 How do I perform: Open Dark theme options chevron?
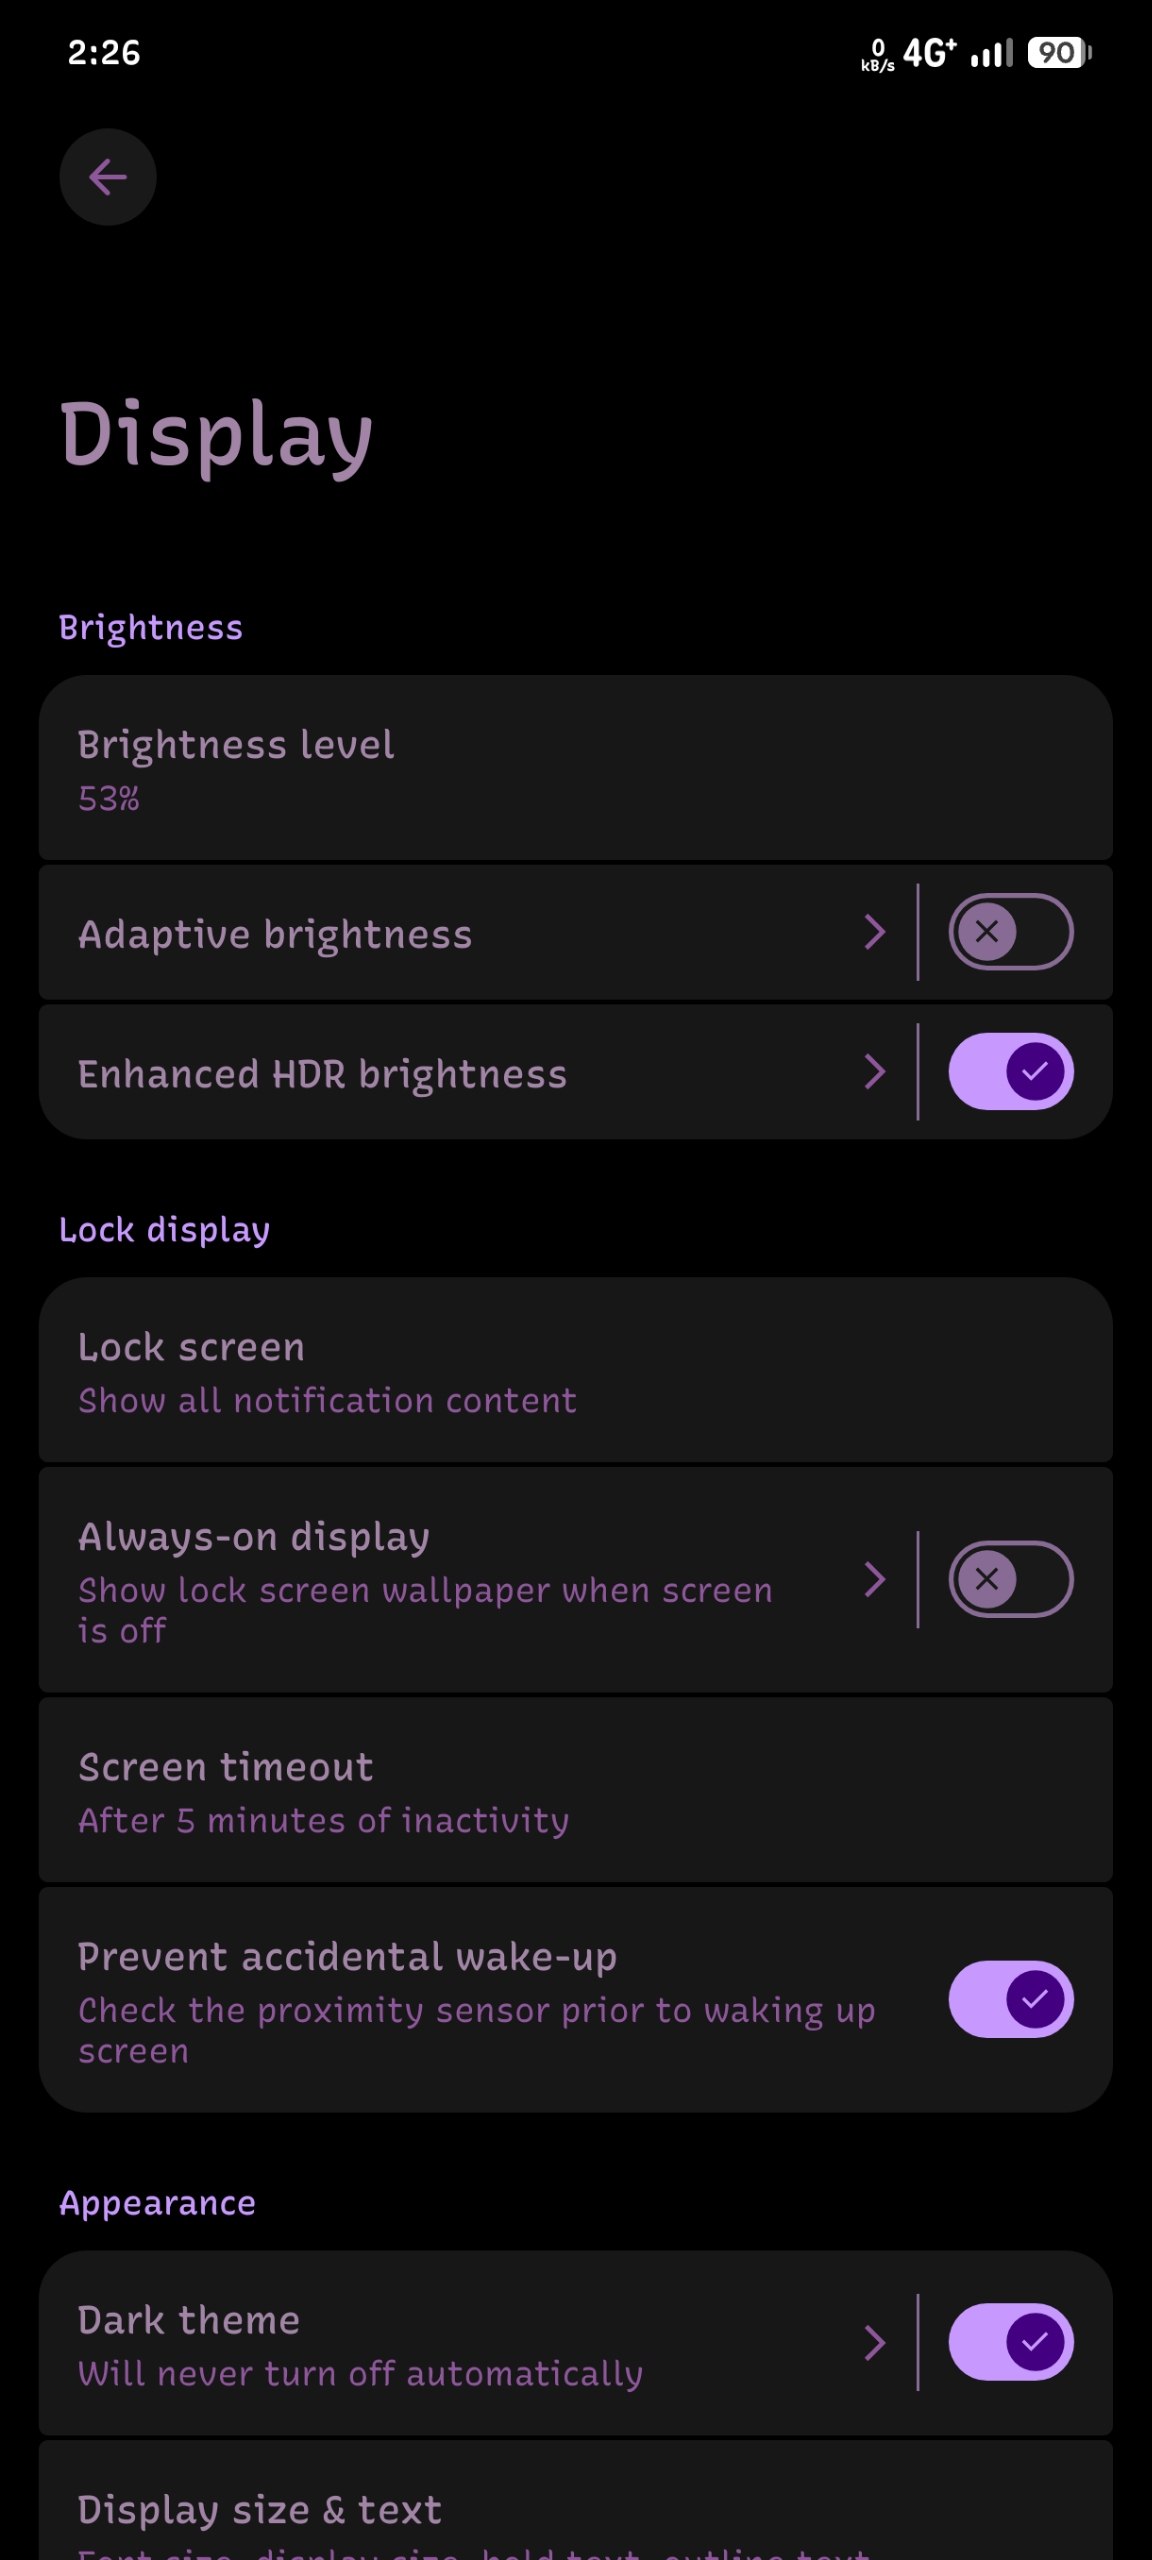click(x=875, y=2342)
